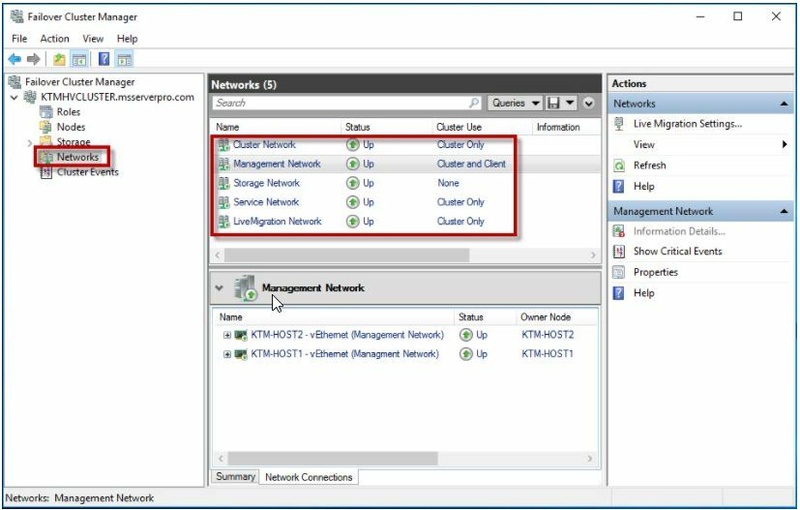Select the LiveMigration Network row
Viewport: 800px width, 510px height.
click(x=406, y=221)
